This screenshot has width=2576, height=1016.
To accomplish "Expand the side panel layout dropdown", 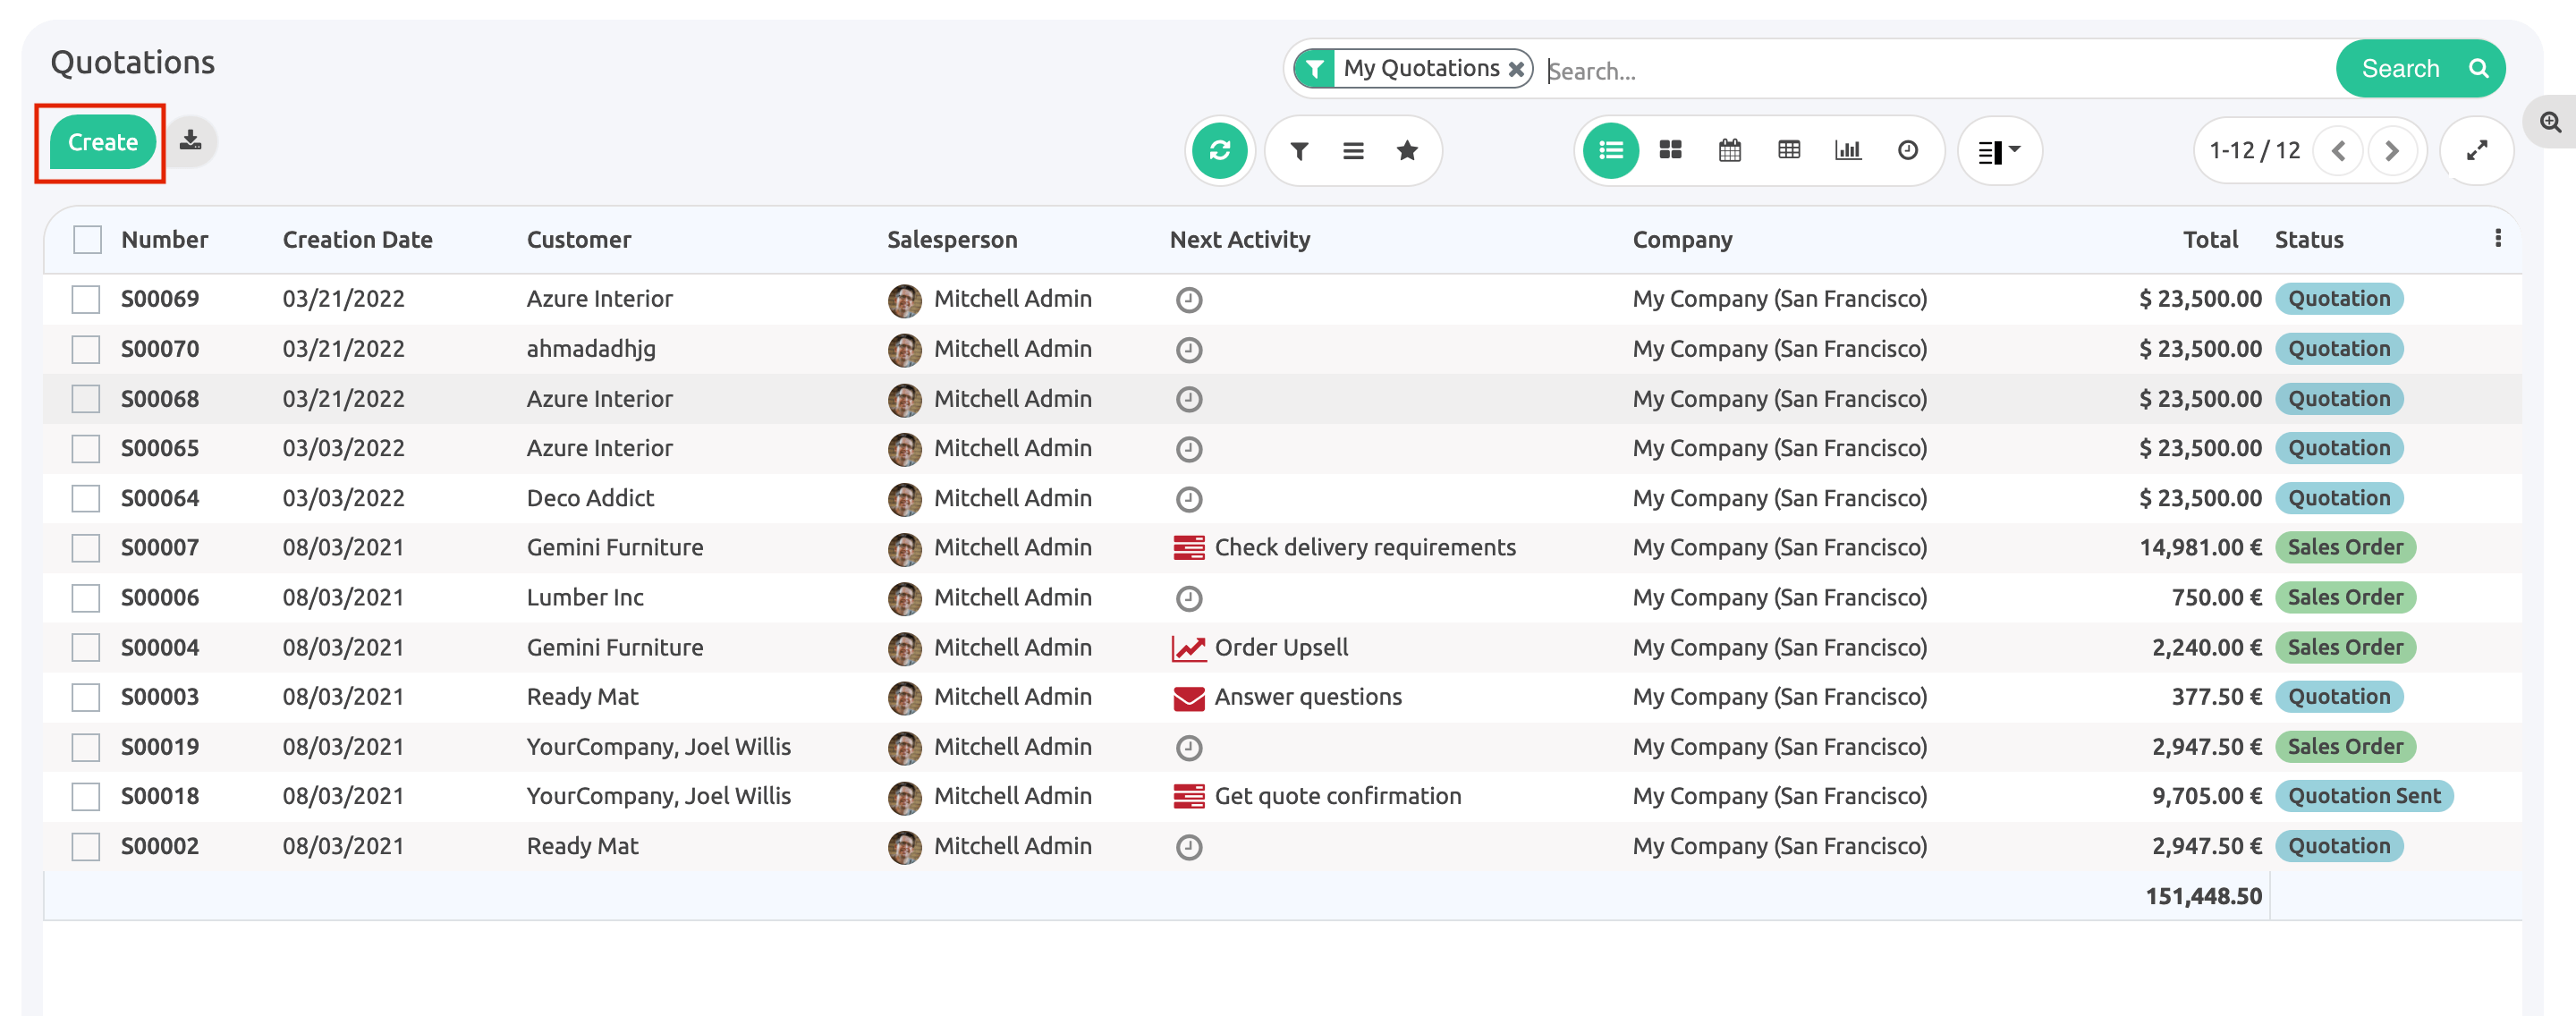I will coord(1998,151).
